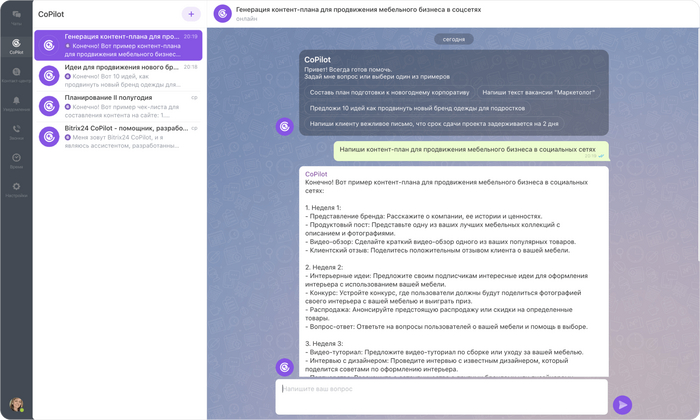Click the 'CoPilot' panel heading
The width and height of the screenshot is (700, 420).
51,14
